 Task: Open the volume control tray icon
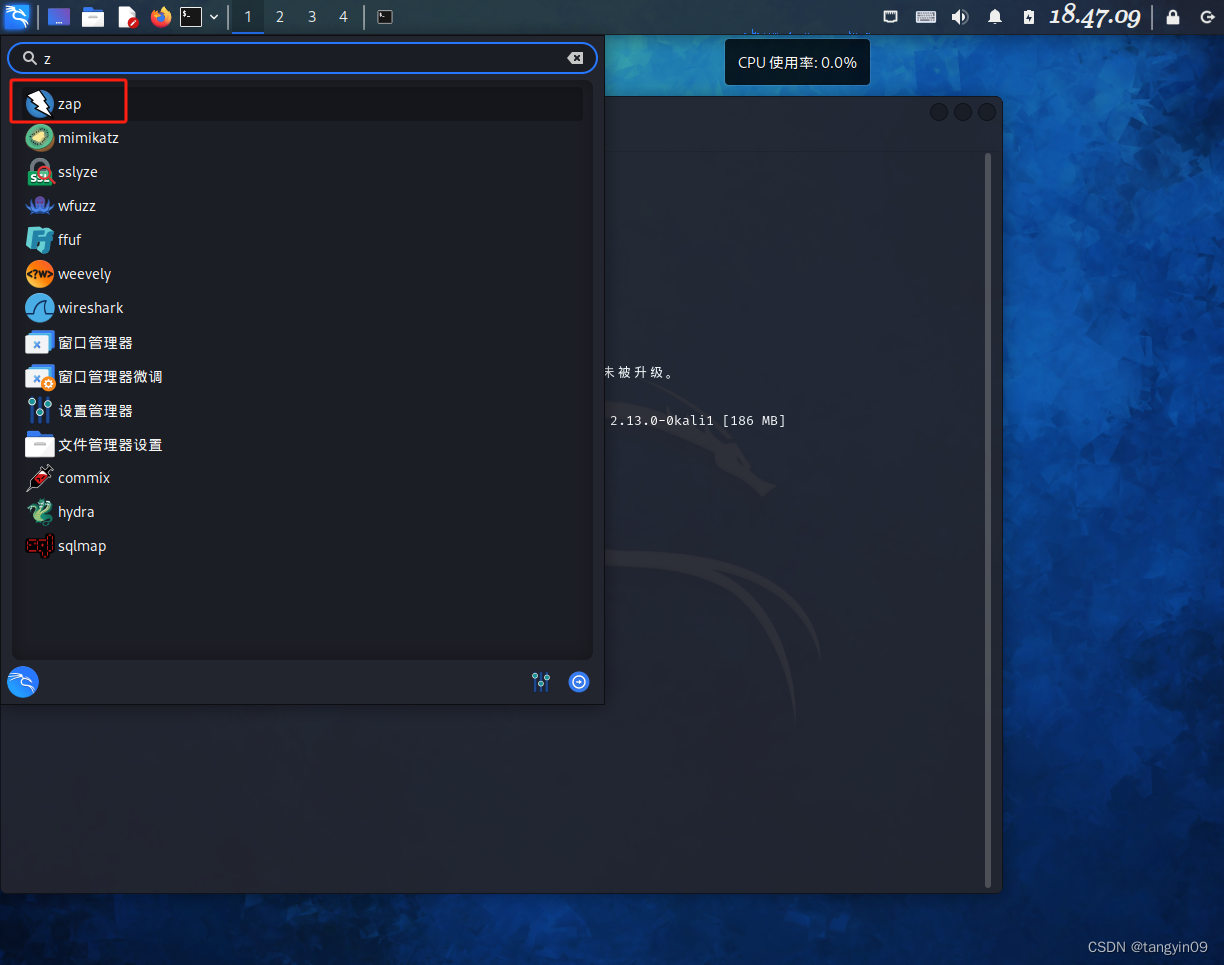pos(960,17)
